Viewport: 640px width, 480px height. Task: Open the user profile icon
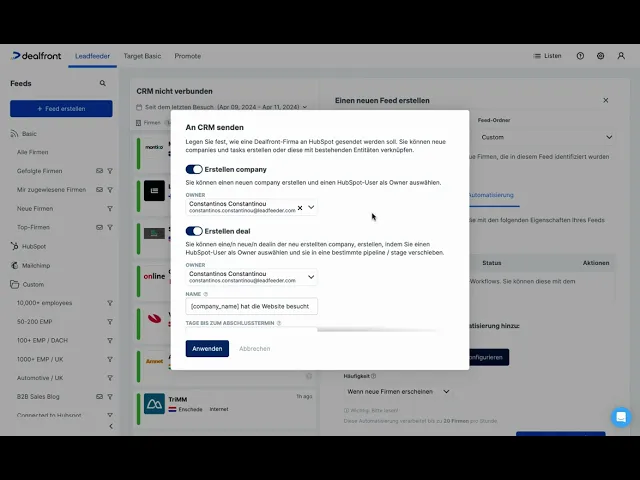click(x=621, y=56)
